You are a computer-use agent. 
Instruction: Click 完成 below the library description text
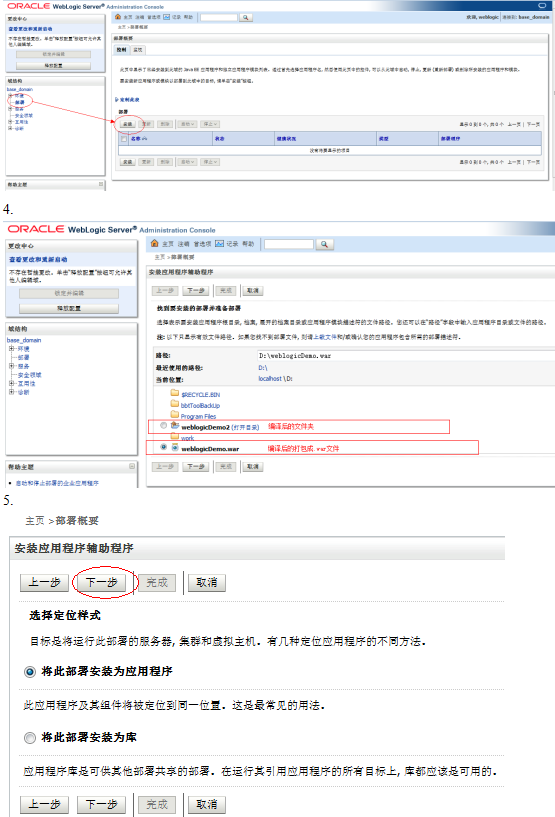(x=157, y=804)
